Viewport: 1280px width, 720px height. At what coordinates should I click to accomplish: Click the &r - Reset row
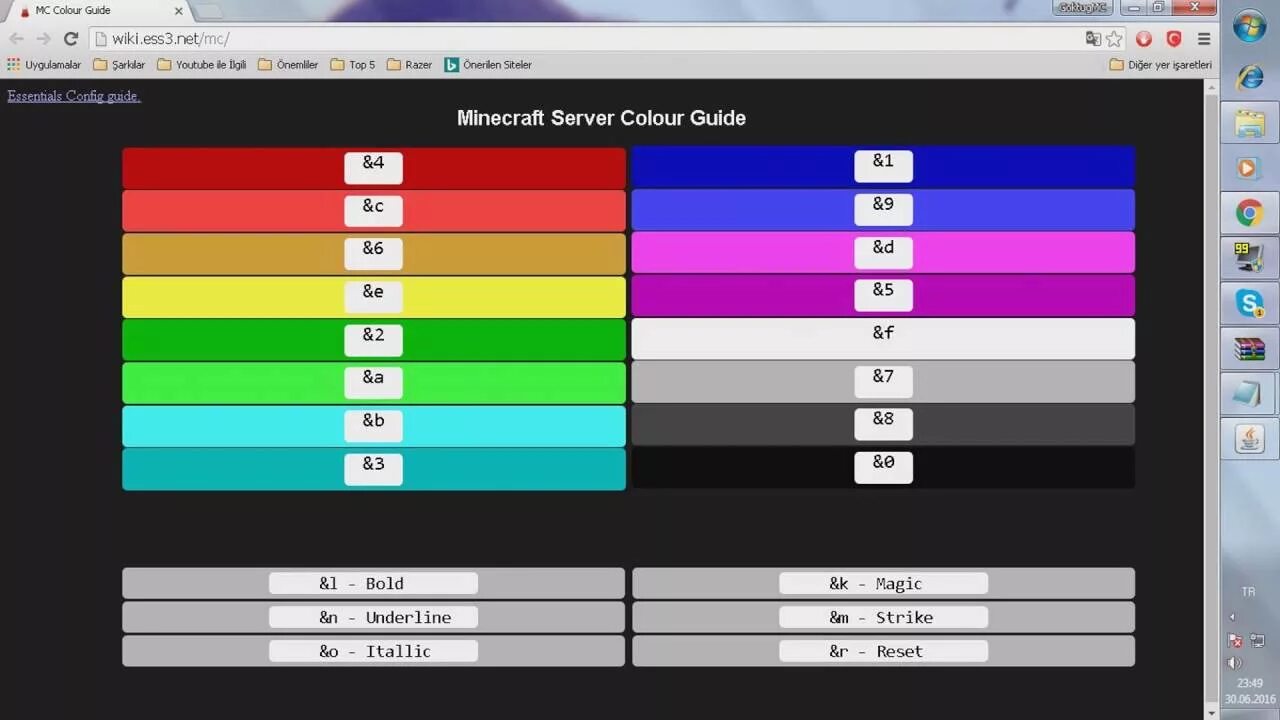coord(883,651)
